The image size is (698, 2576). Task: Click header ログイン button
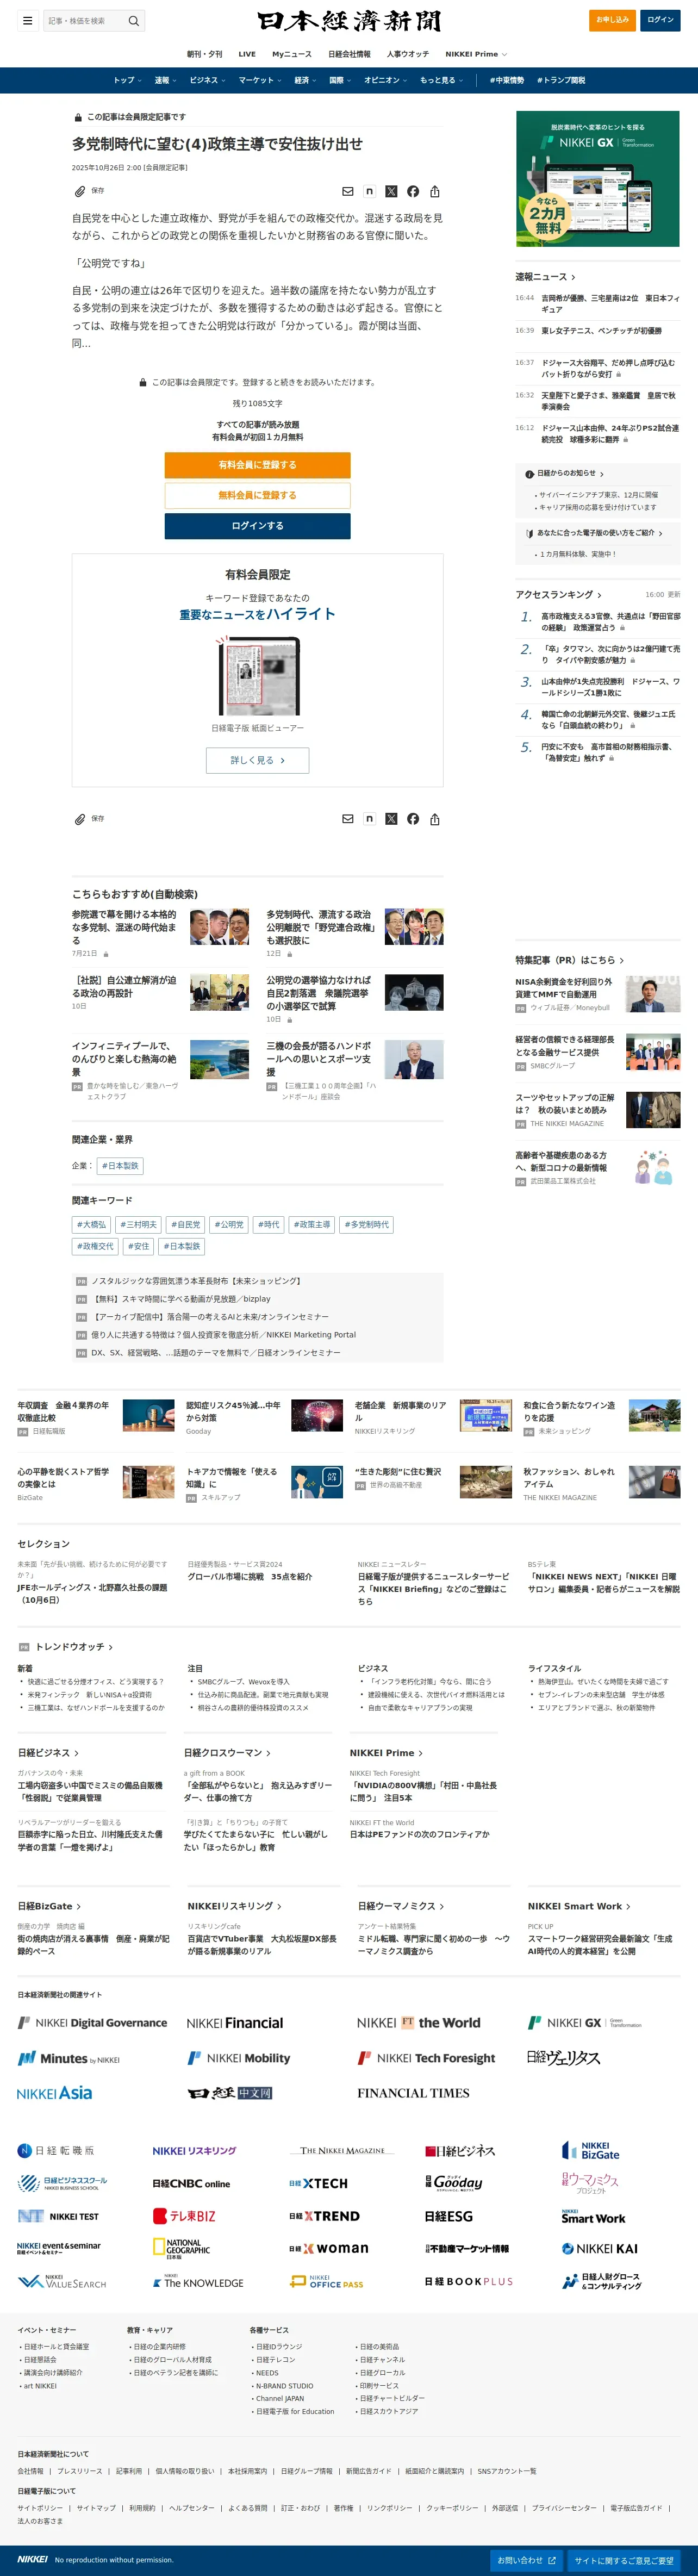click(660, 20)
